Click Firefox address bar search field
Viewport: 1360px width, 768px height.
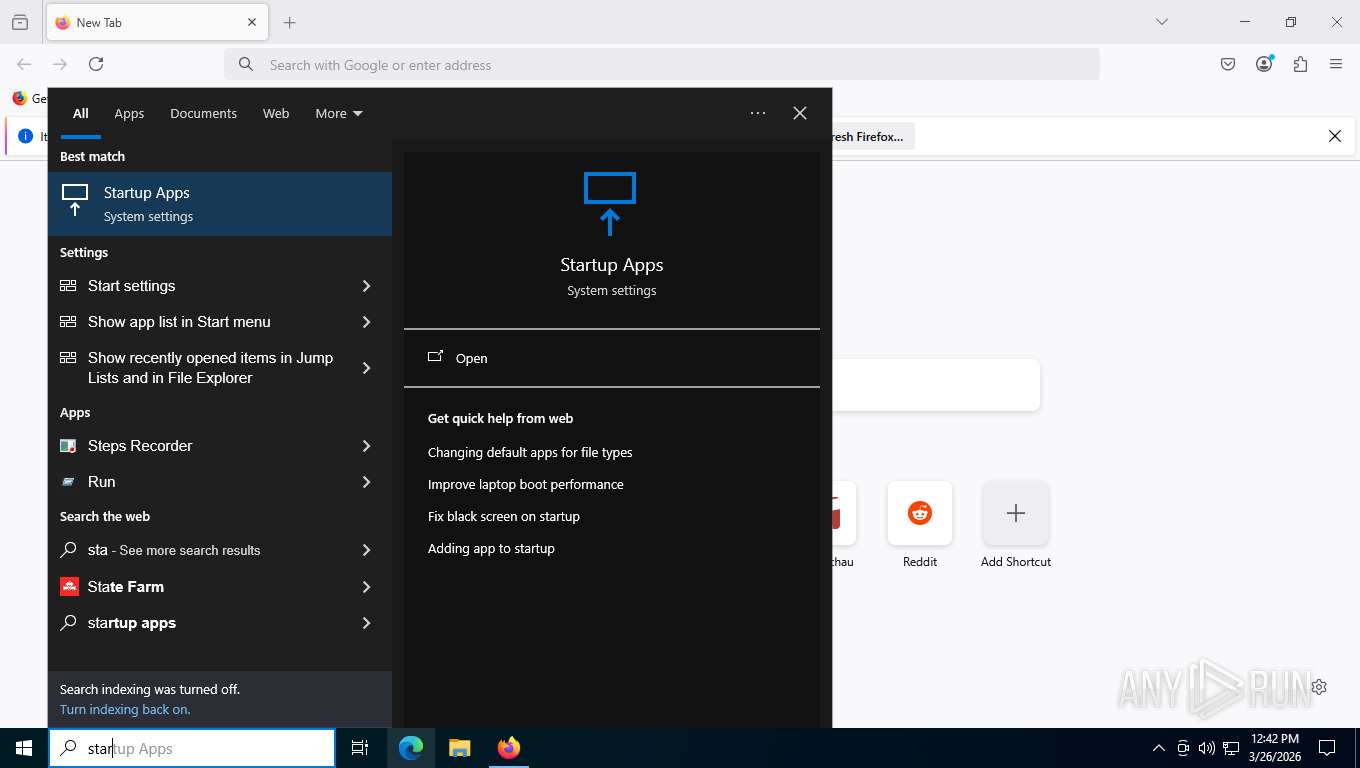pyautogui.click(x=662, y=65)
